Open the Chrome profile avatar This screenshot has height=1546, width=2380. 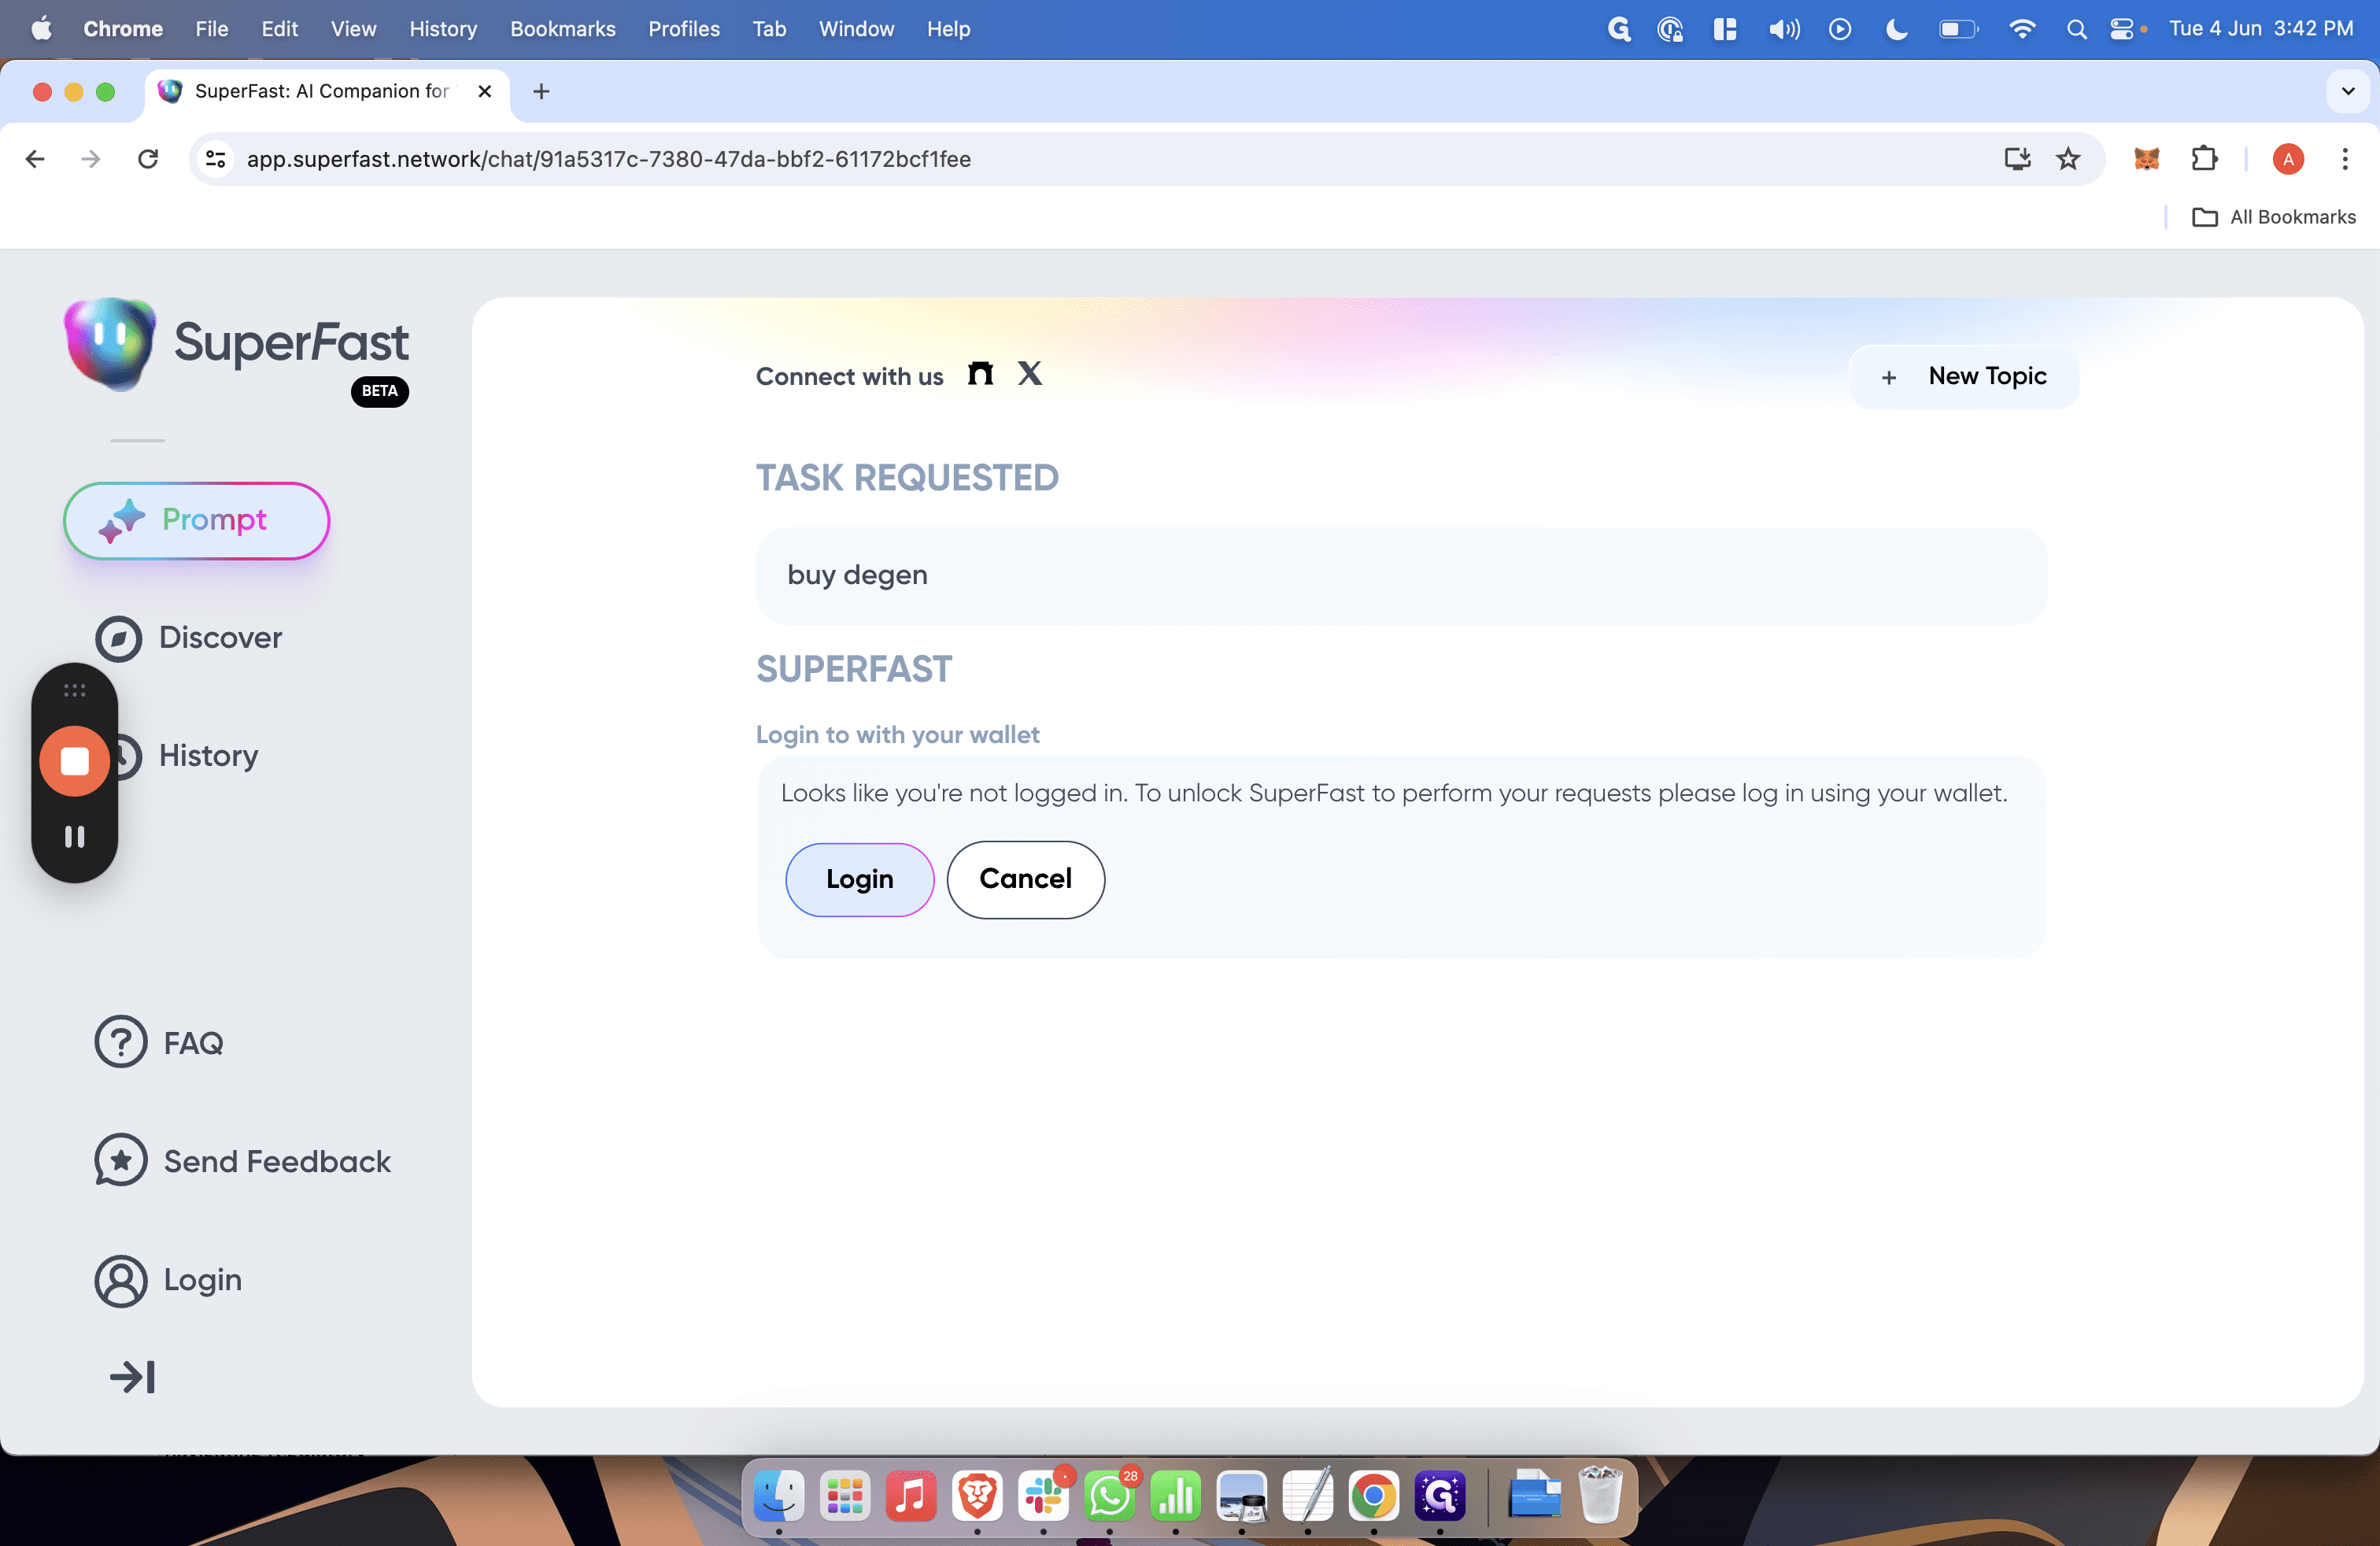[x=2288, y=159]
